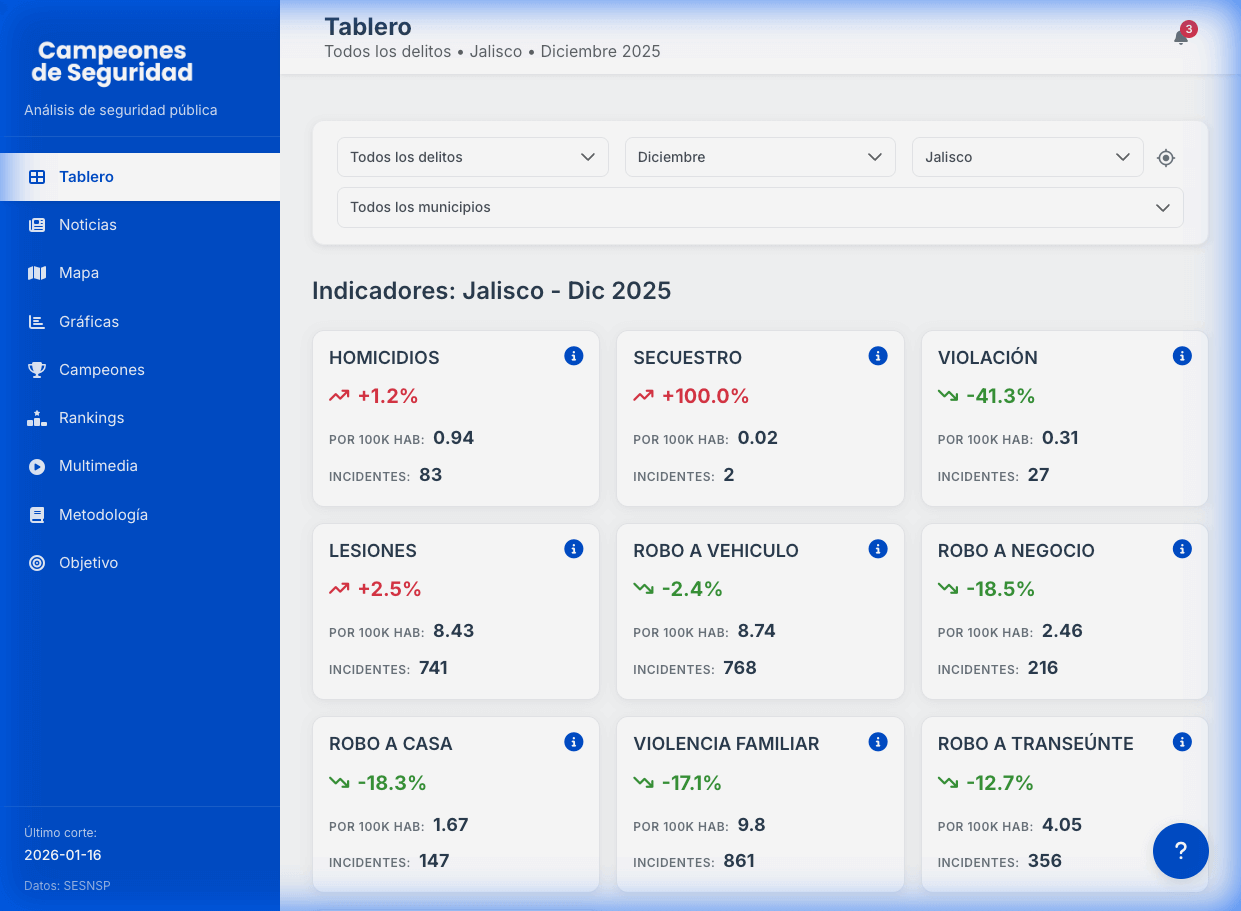Go to Noticias in the sidebar

[88, 225]
